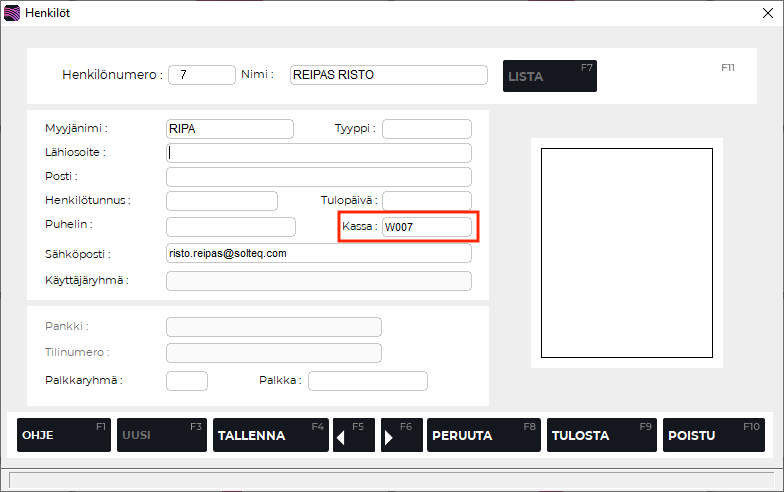Click into the Lähiosoite address field
This screenshot has width=784, height=492.
[x=318, y=153]
